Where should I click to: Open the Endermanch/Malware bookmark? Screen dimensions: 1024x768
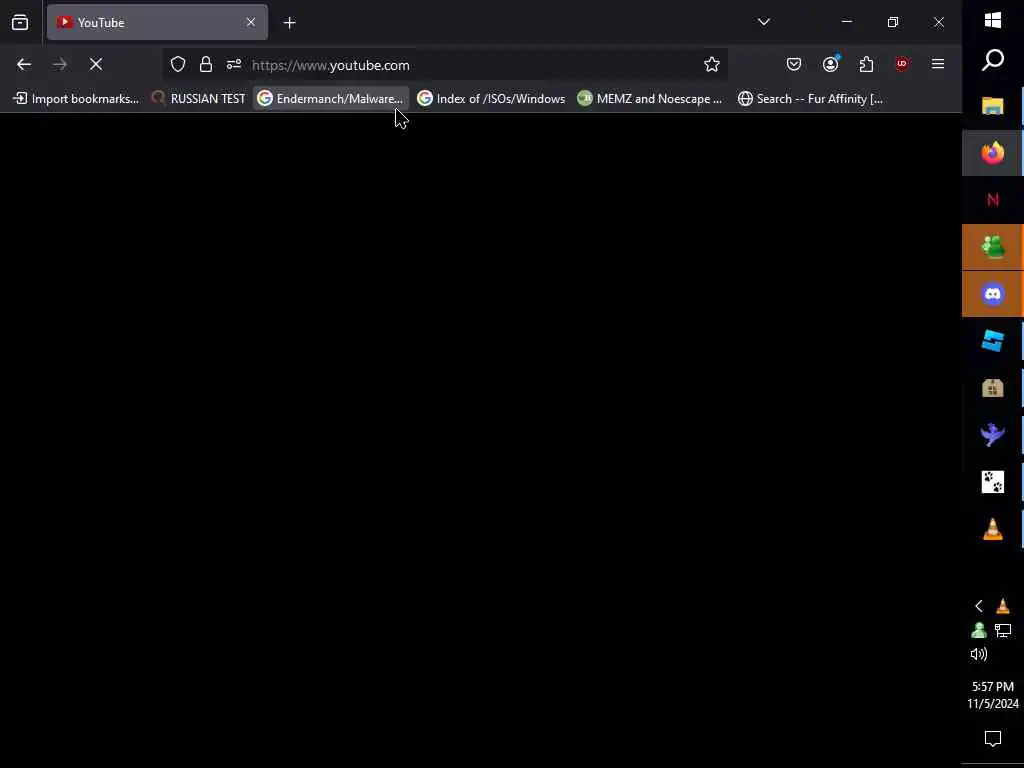(x=330, y=99)
